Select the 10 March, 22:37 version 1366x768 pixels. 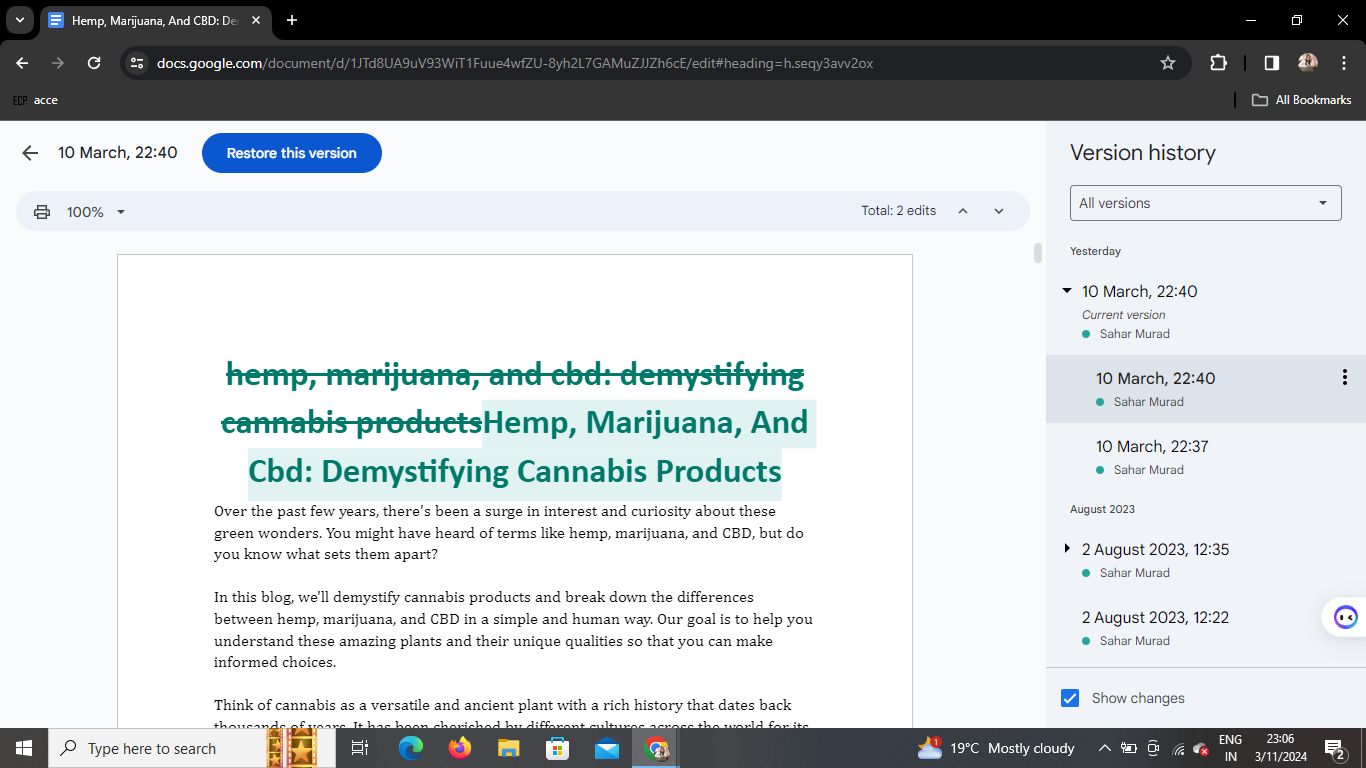pos(1206,457)
